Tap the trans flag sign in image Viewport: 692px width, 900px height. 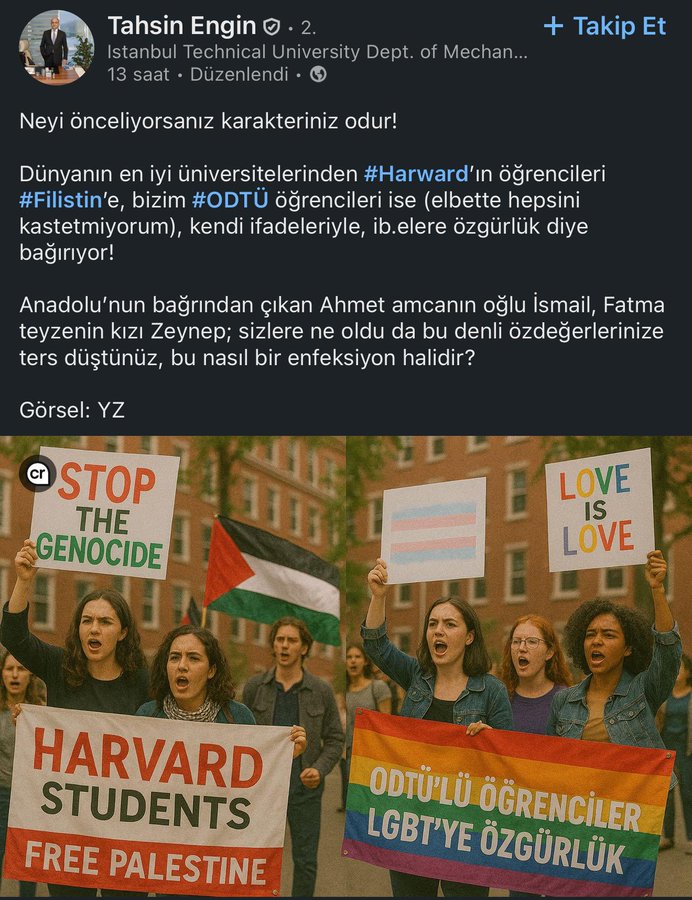point(434,530)
